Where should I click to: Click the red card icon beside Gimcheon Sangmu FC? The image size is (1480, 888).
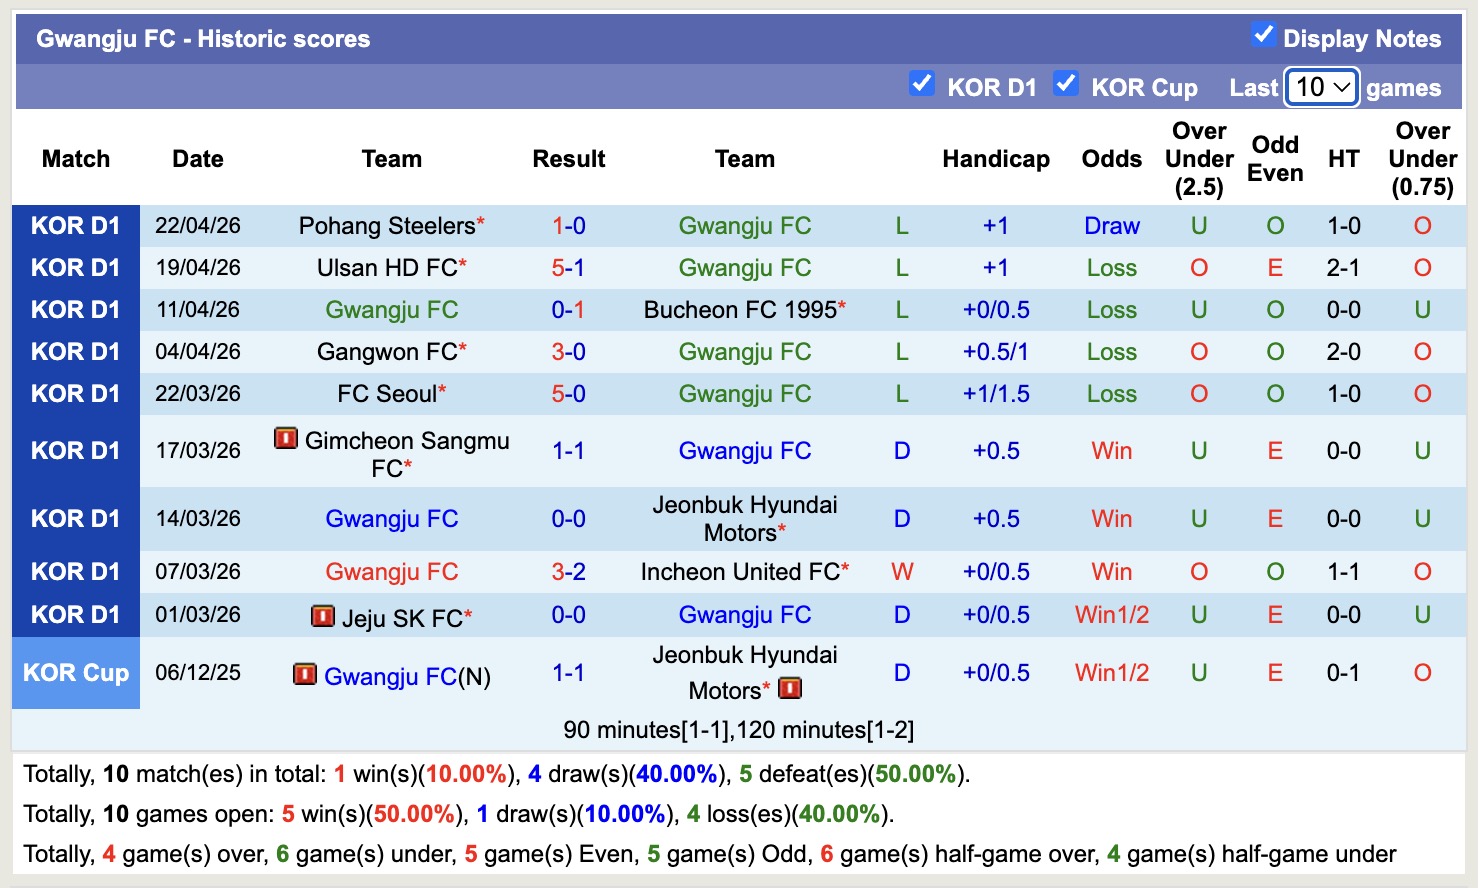[x=288, y=440]
